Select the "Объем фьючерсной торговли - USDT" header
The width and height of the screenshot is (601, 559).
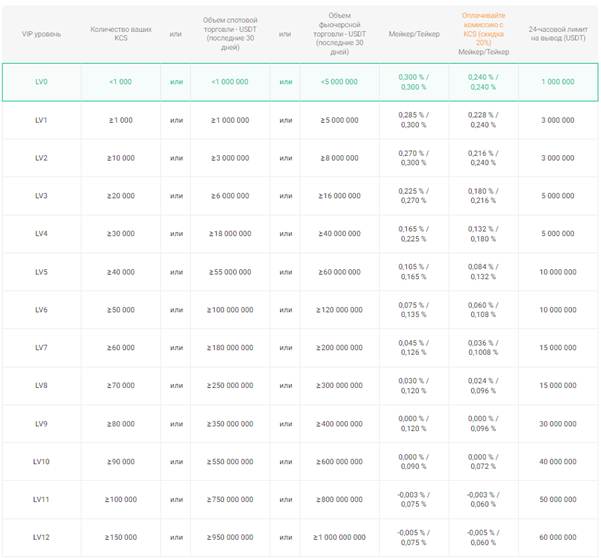point(339,34)
